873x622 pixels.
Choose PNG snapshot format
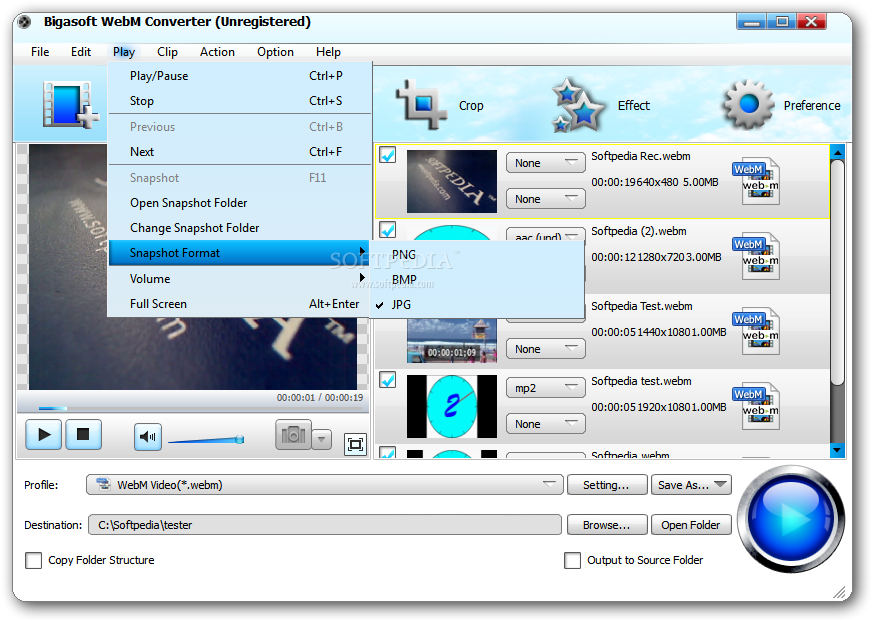click(x=477, y=254)
